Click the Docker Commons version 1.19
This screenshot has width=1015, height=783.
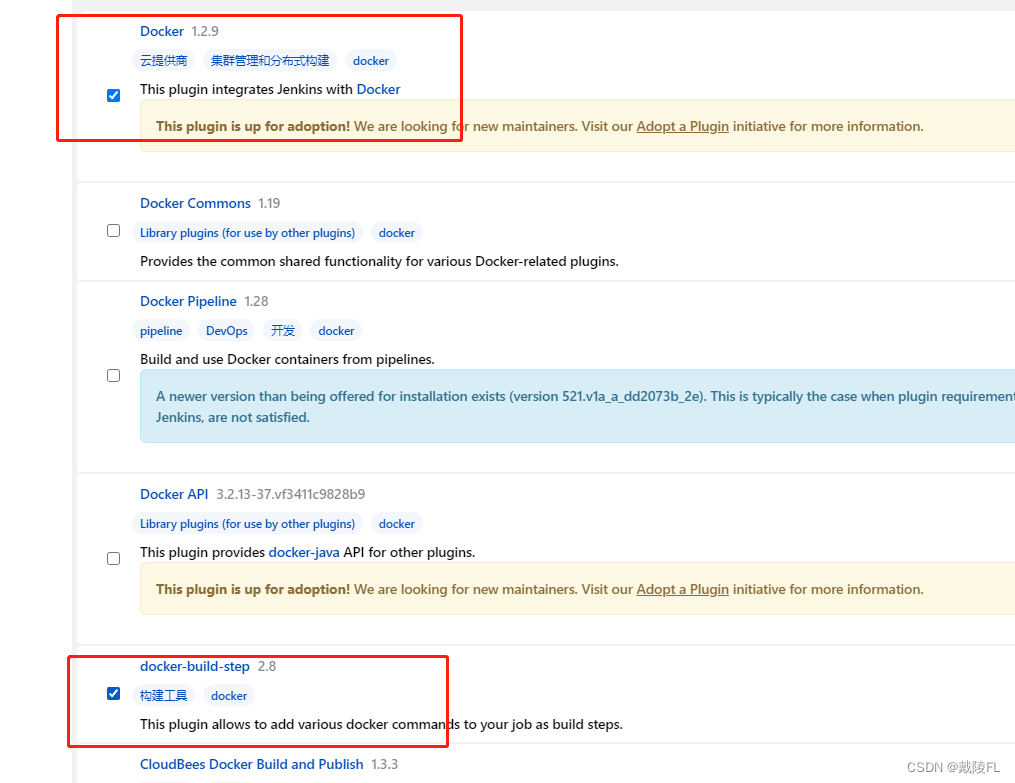pos(269,203)
